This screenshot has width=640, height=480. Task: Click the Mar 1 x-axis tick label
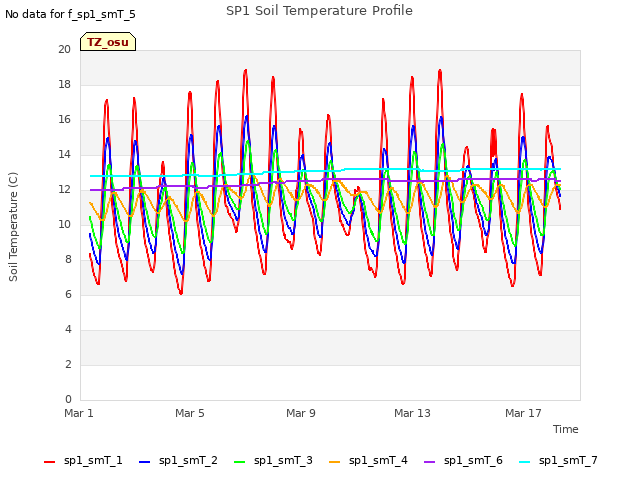pos(79,413)
